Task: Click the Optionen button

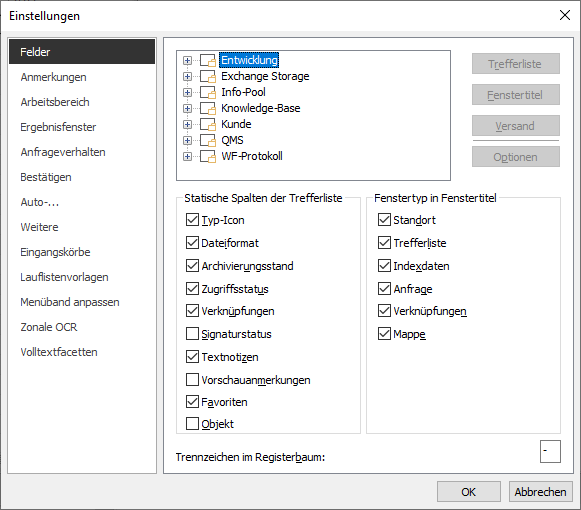Action: [515, 157]
